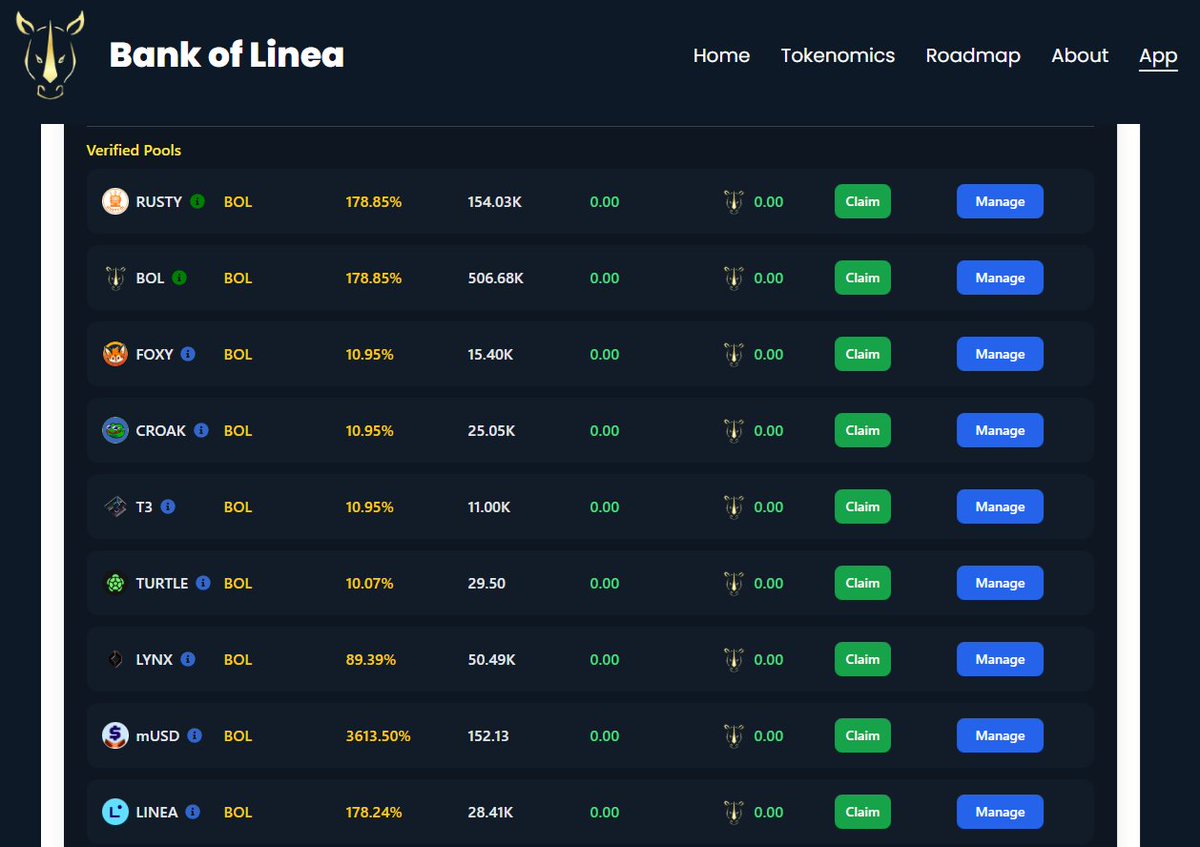Go to the Home page

721,56
